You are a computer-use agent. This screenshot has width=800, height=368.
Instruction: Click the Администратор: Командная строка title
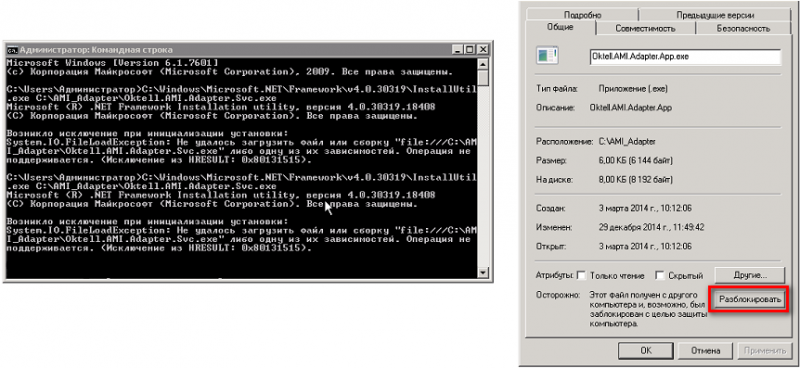(x=96, y=50)
